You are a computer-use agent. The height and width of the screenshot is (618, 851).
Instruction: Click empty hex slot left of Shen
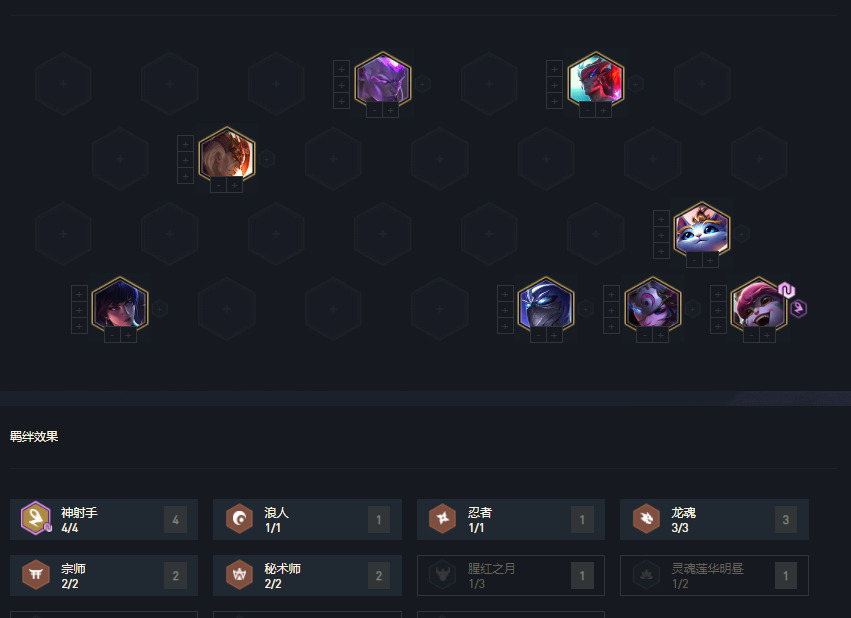440,309
